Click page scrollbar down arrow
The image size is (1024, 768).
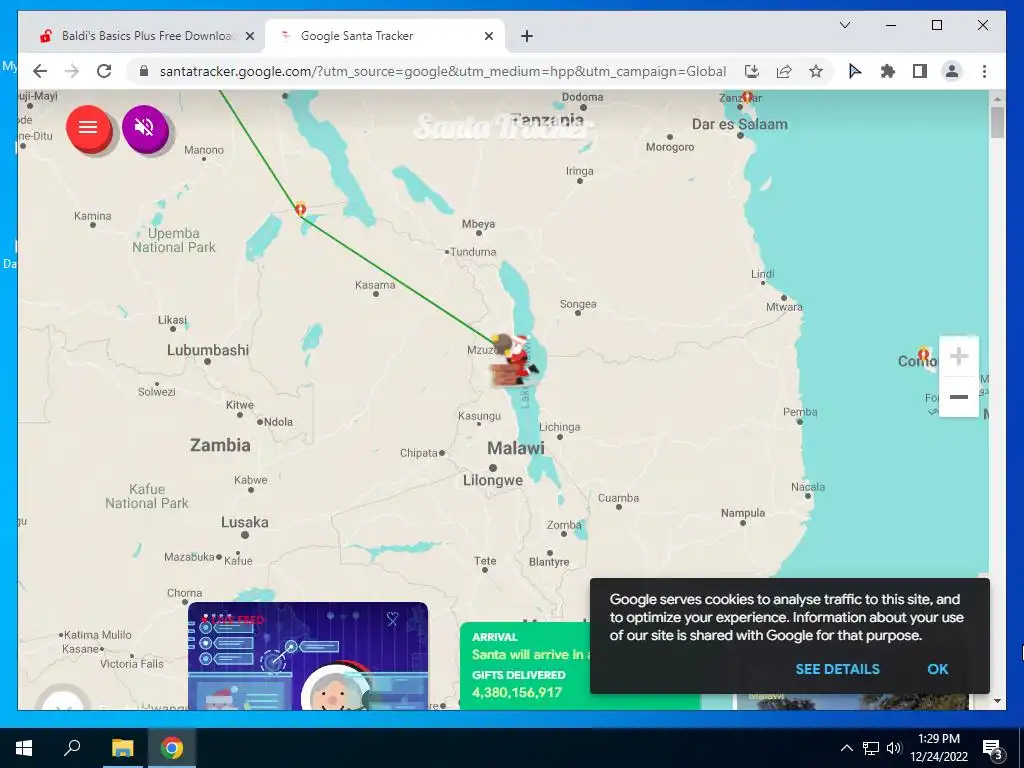[997, 701]
